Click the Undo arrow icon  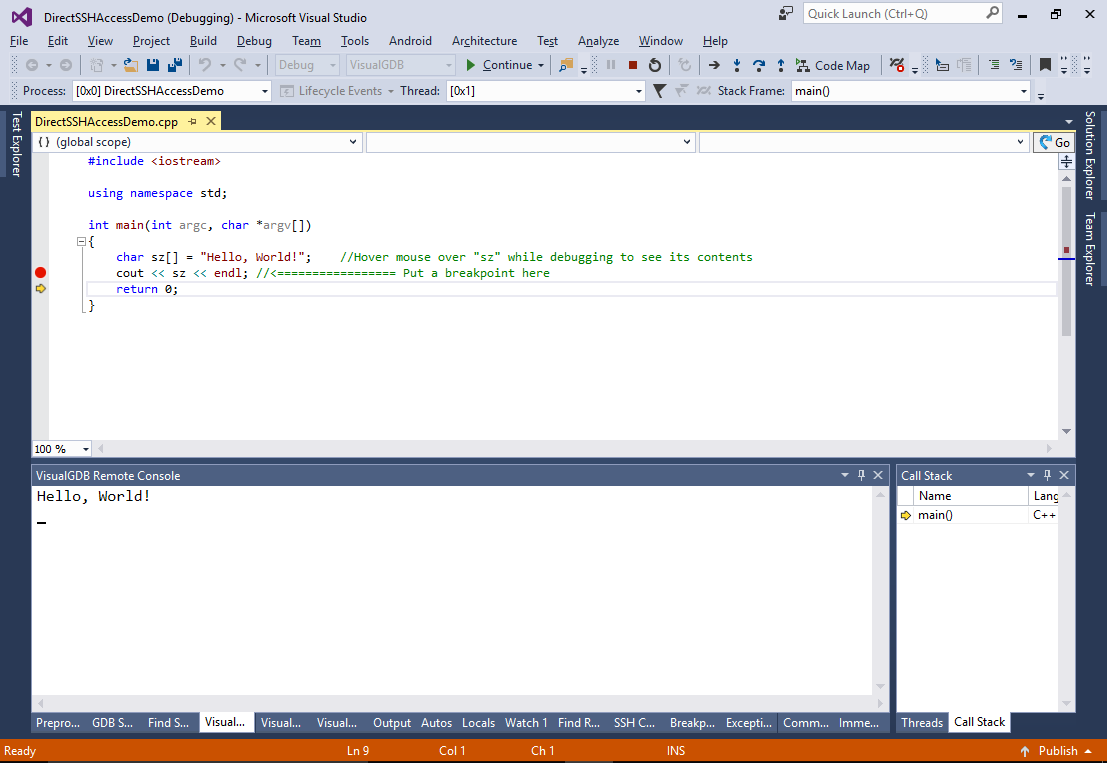(205, 65)
